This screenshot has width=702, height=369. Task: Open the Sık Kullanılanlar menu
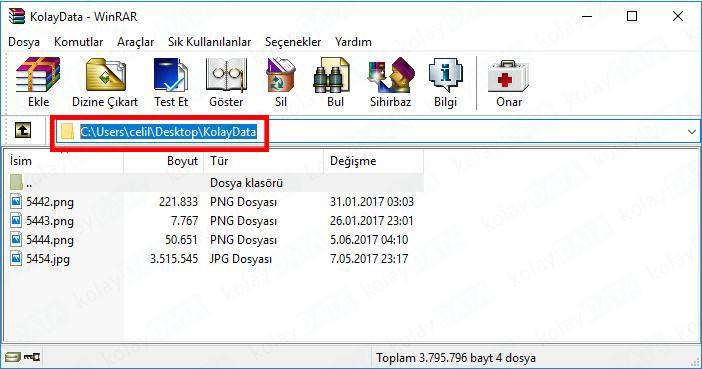click(x=210, y=42)
